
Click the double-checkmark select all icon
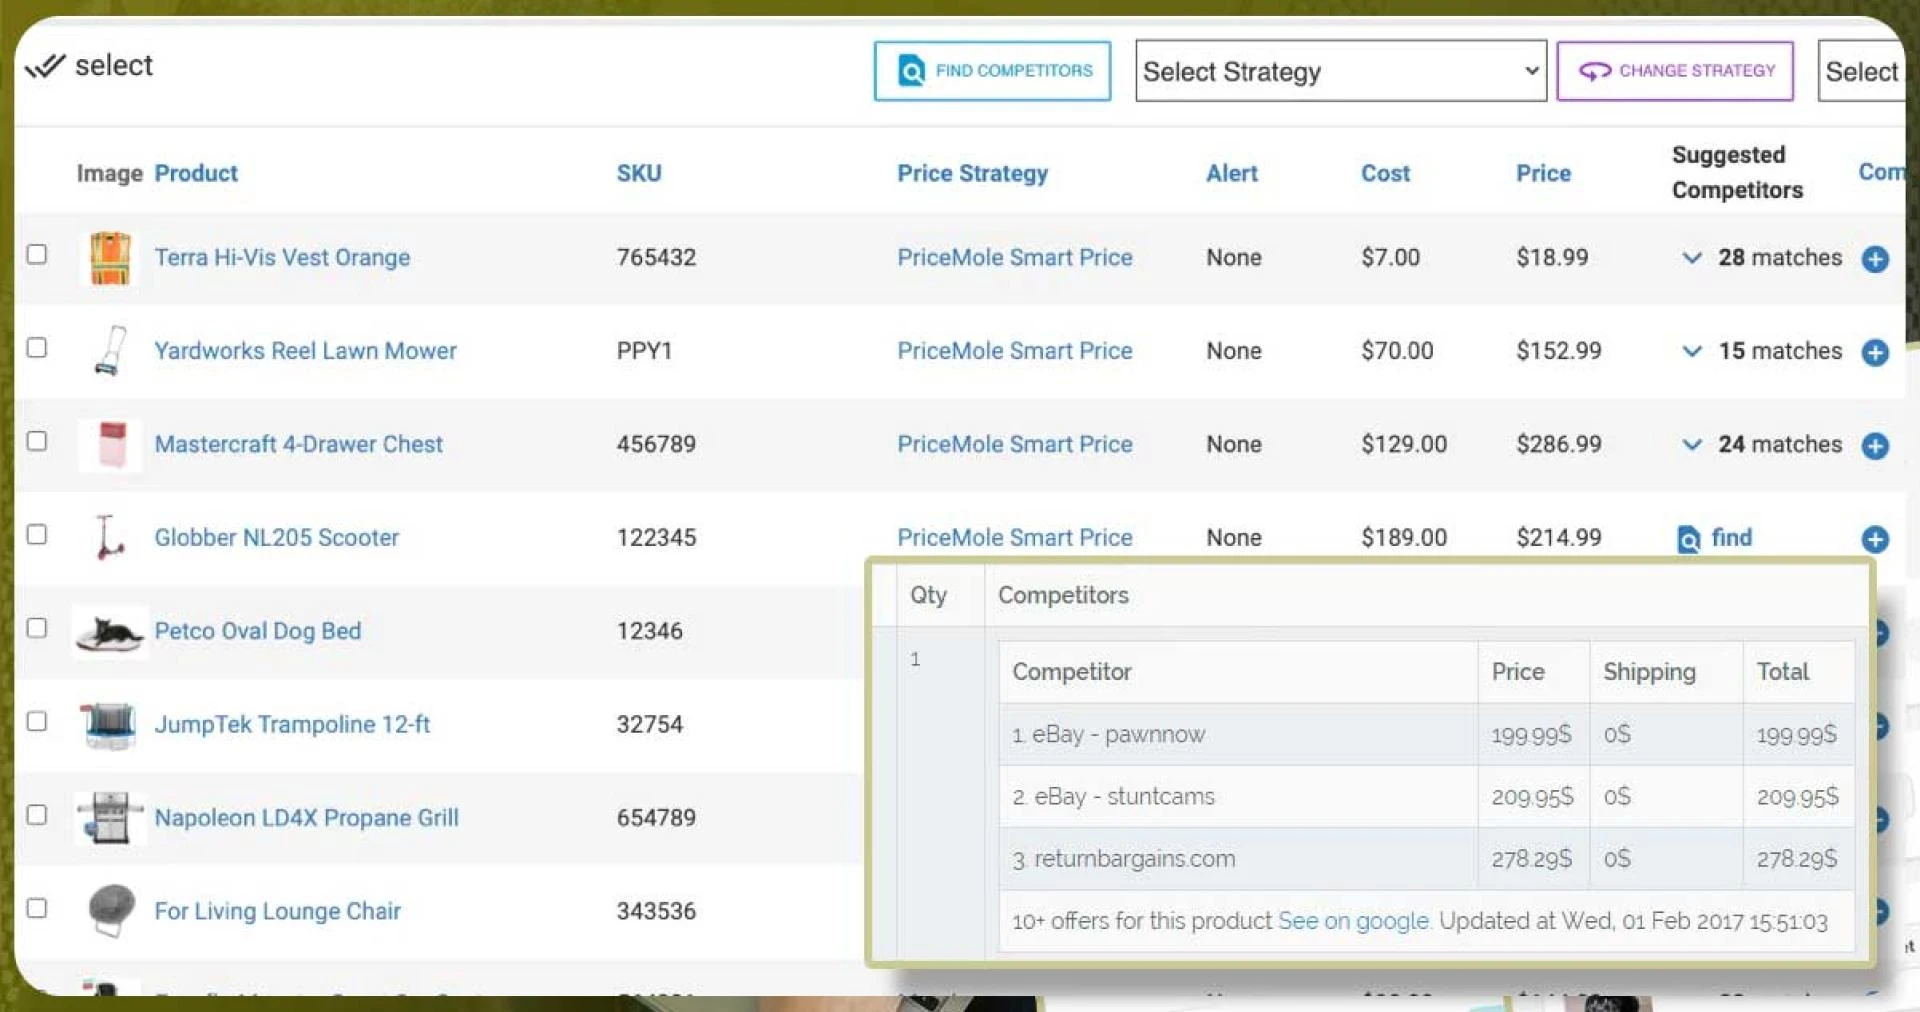pyautogui.click(x=44, y=66)
